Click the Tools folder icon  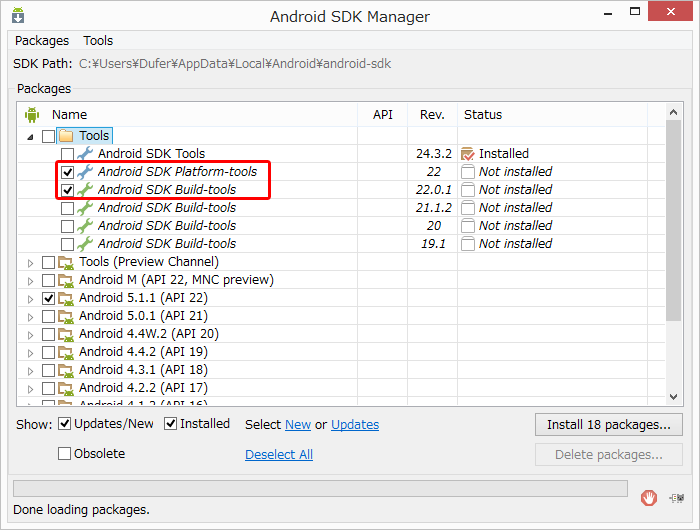[x=66, y=136]
